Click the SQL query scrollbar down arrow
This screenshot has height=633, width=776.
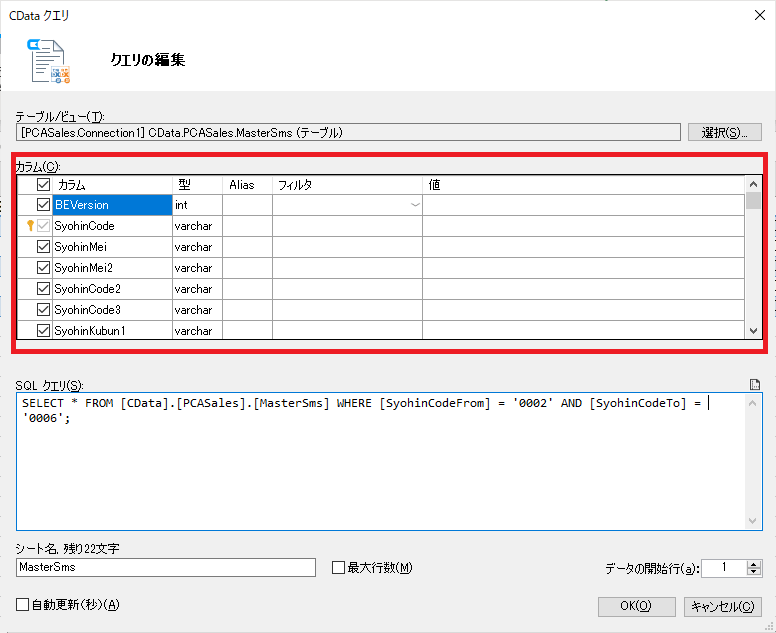click(x=753, y=521)
